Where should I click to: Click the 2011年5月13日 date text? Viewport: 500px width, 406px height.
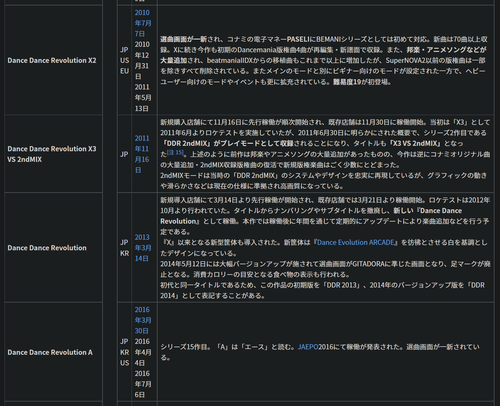(x=143, y=98)
